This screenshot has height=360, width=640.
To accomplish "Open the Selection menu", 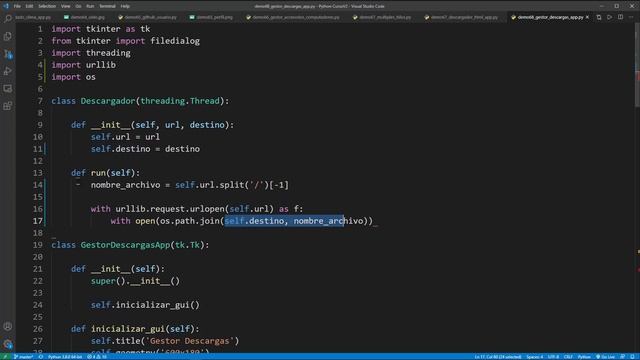I will 47,6.
